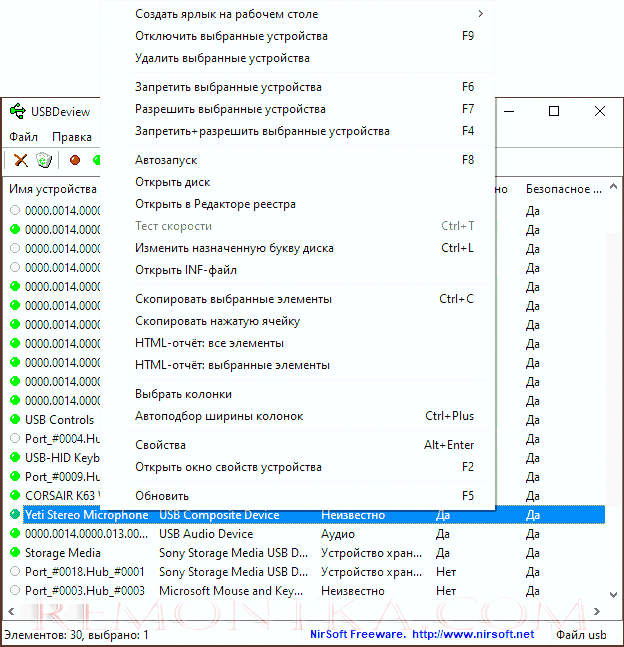Choose 'Отключить выбранные устройства' from context menu
Viewport: 624px width, 647px height.
click(x=231, y=36)
